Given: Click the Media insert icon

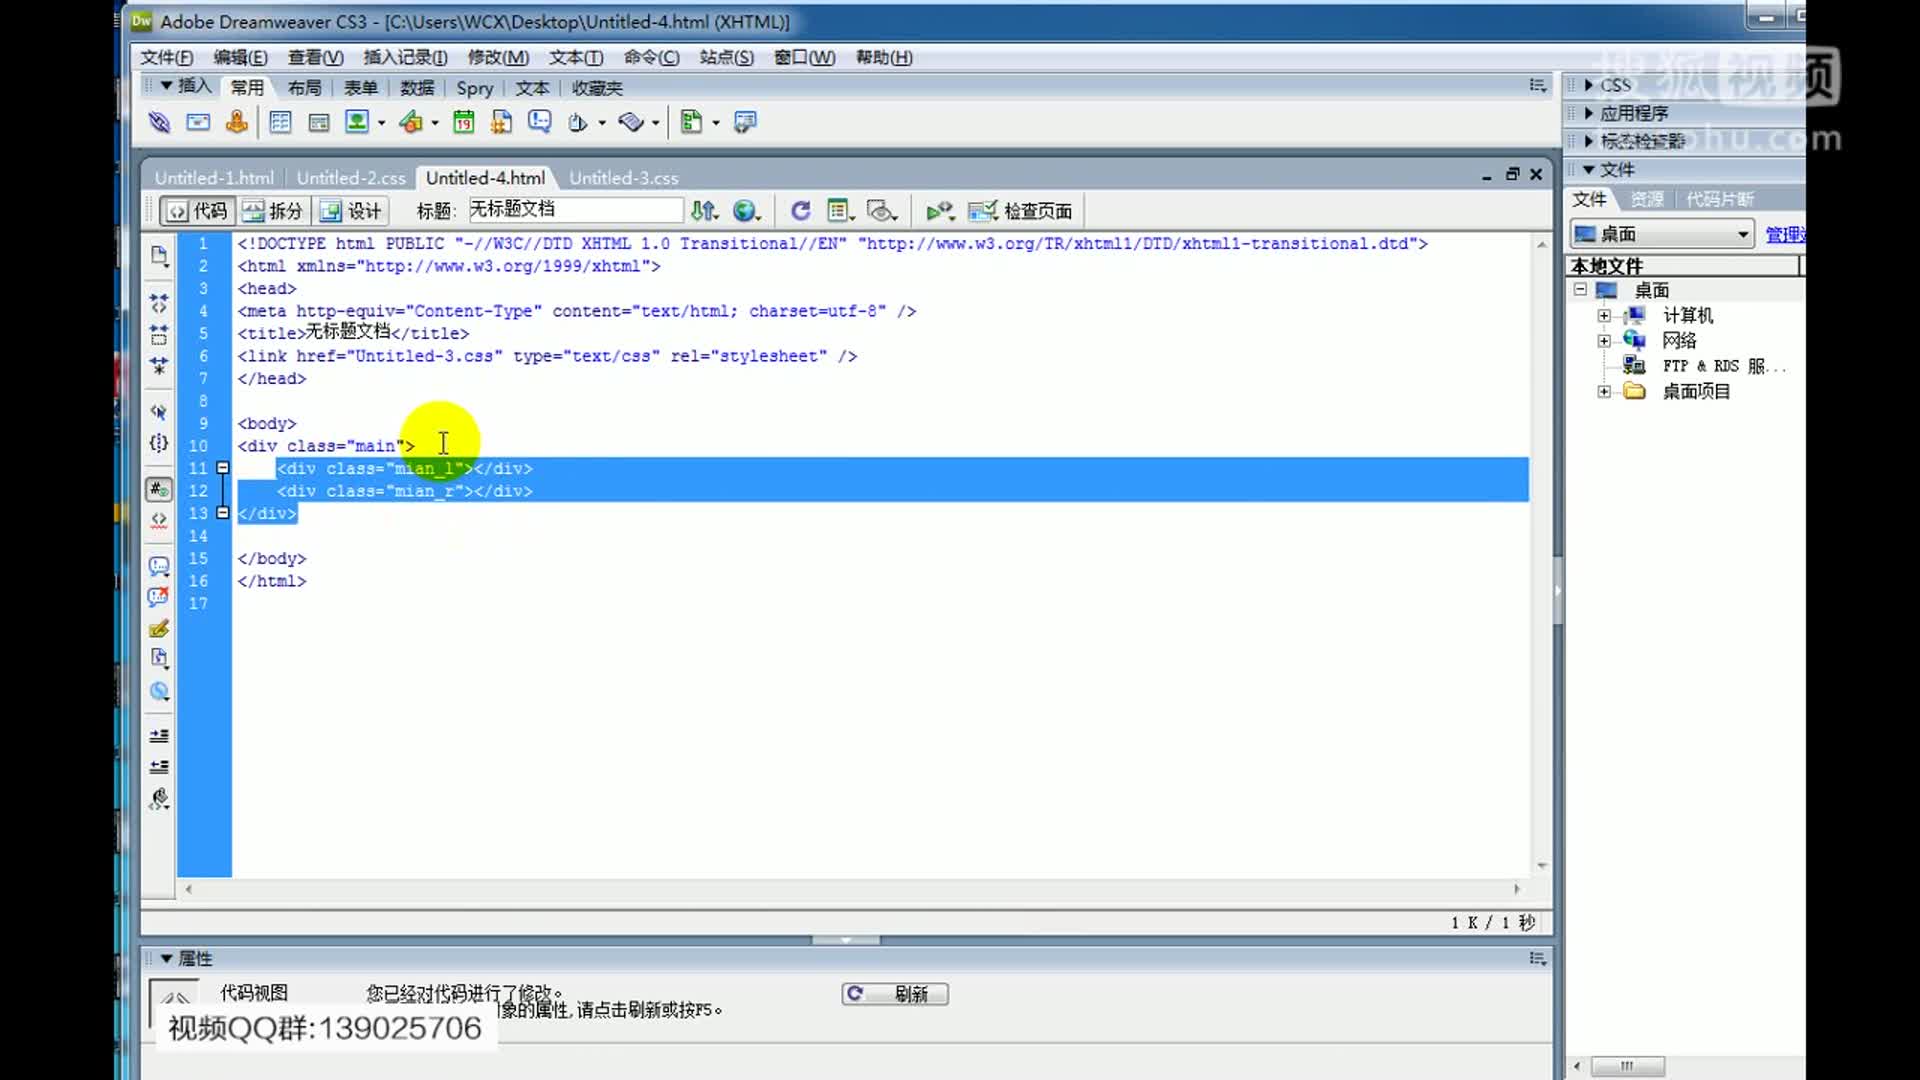Looking at the screenshot, I should (411, 122).
